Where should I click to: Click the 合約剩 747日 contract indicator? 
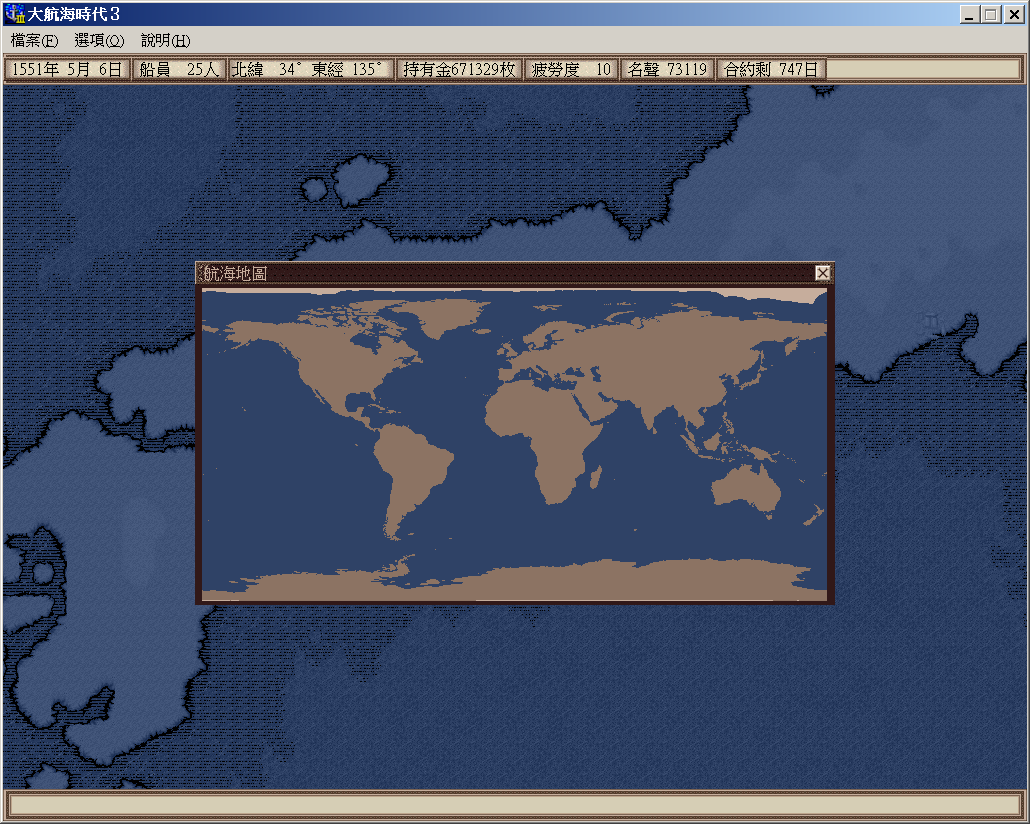(770, 69)
